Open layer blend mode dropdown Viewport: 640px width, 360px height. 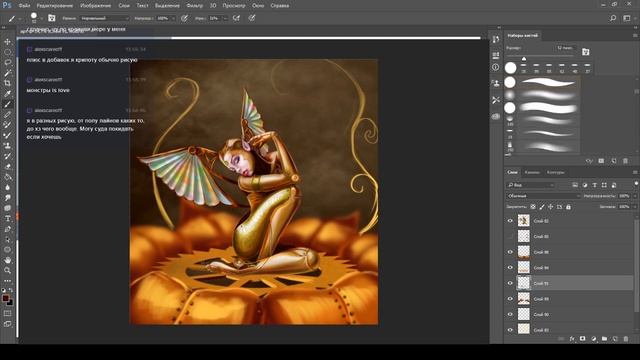[x=543, y=196]
